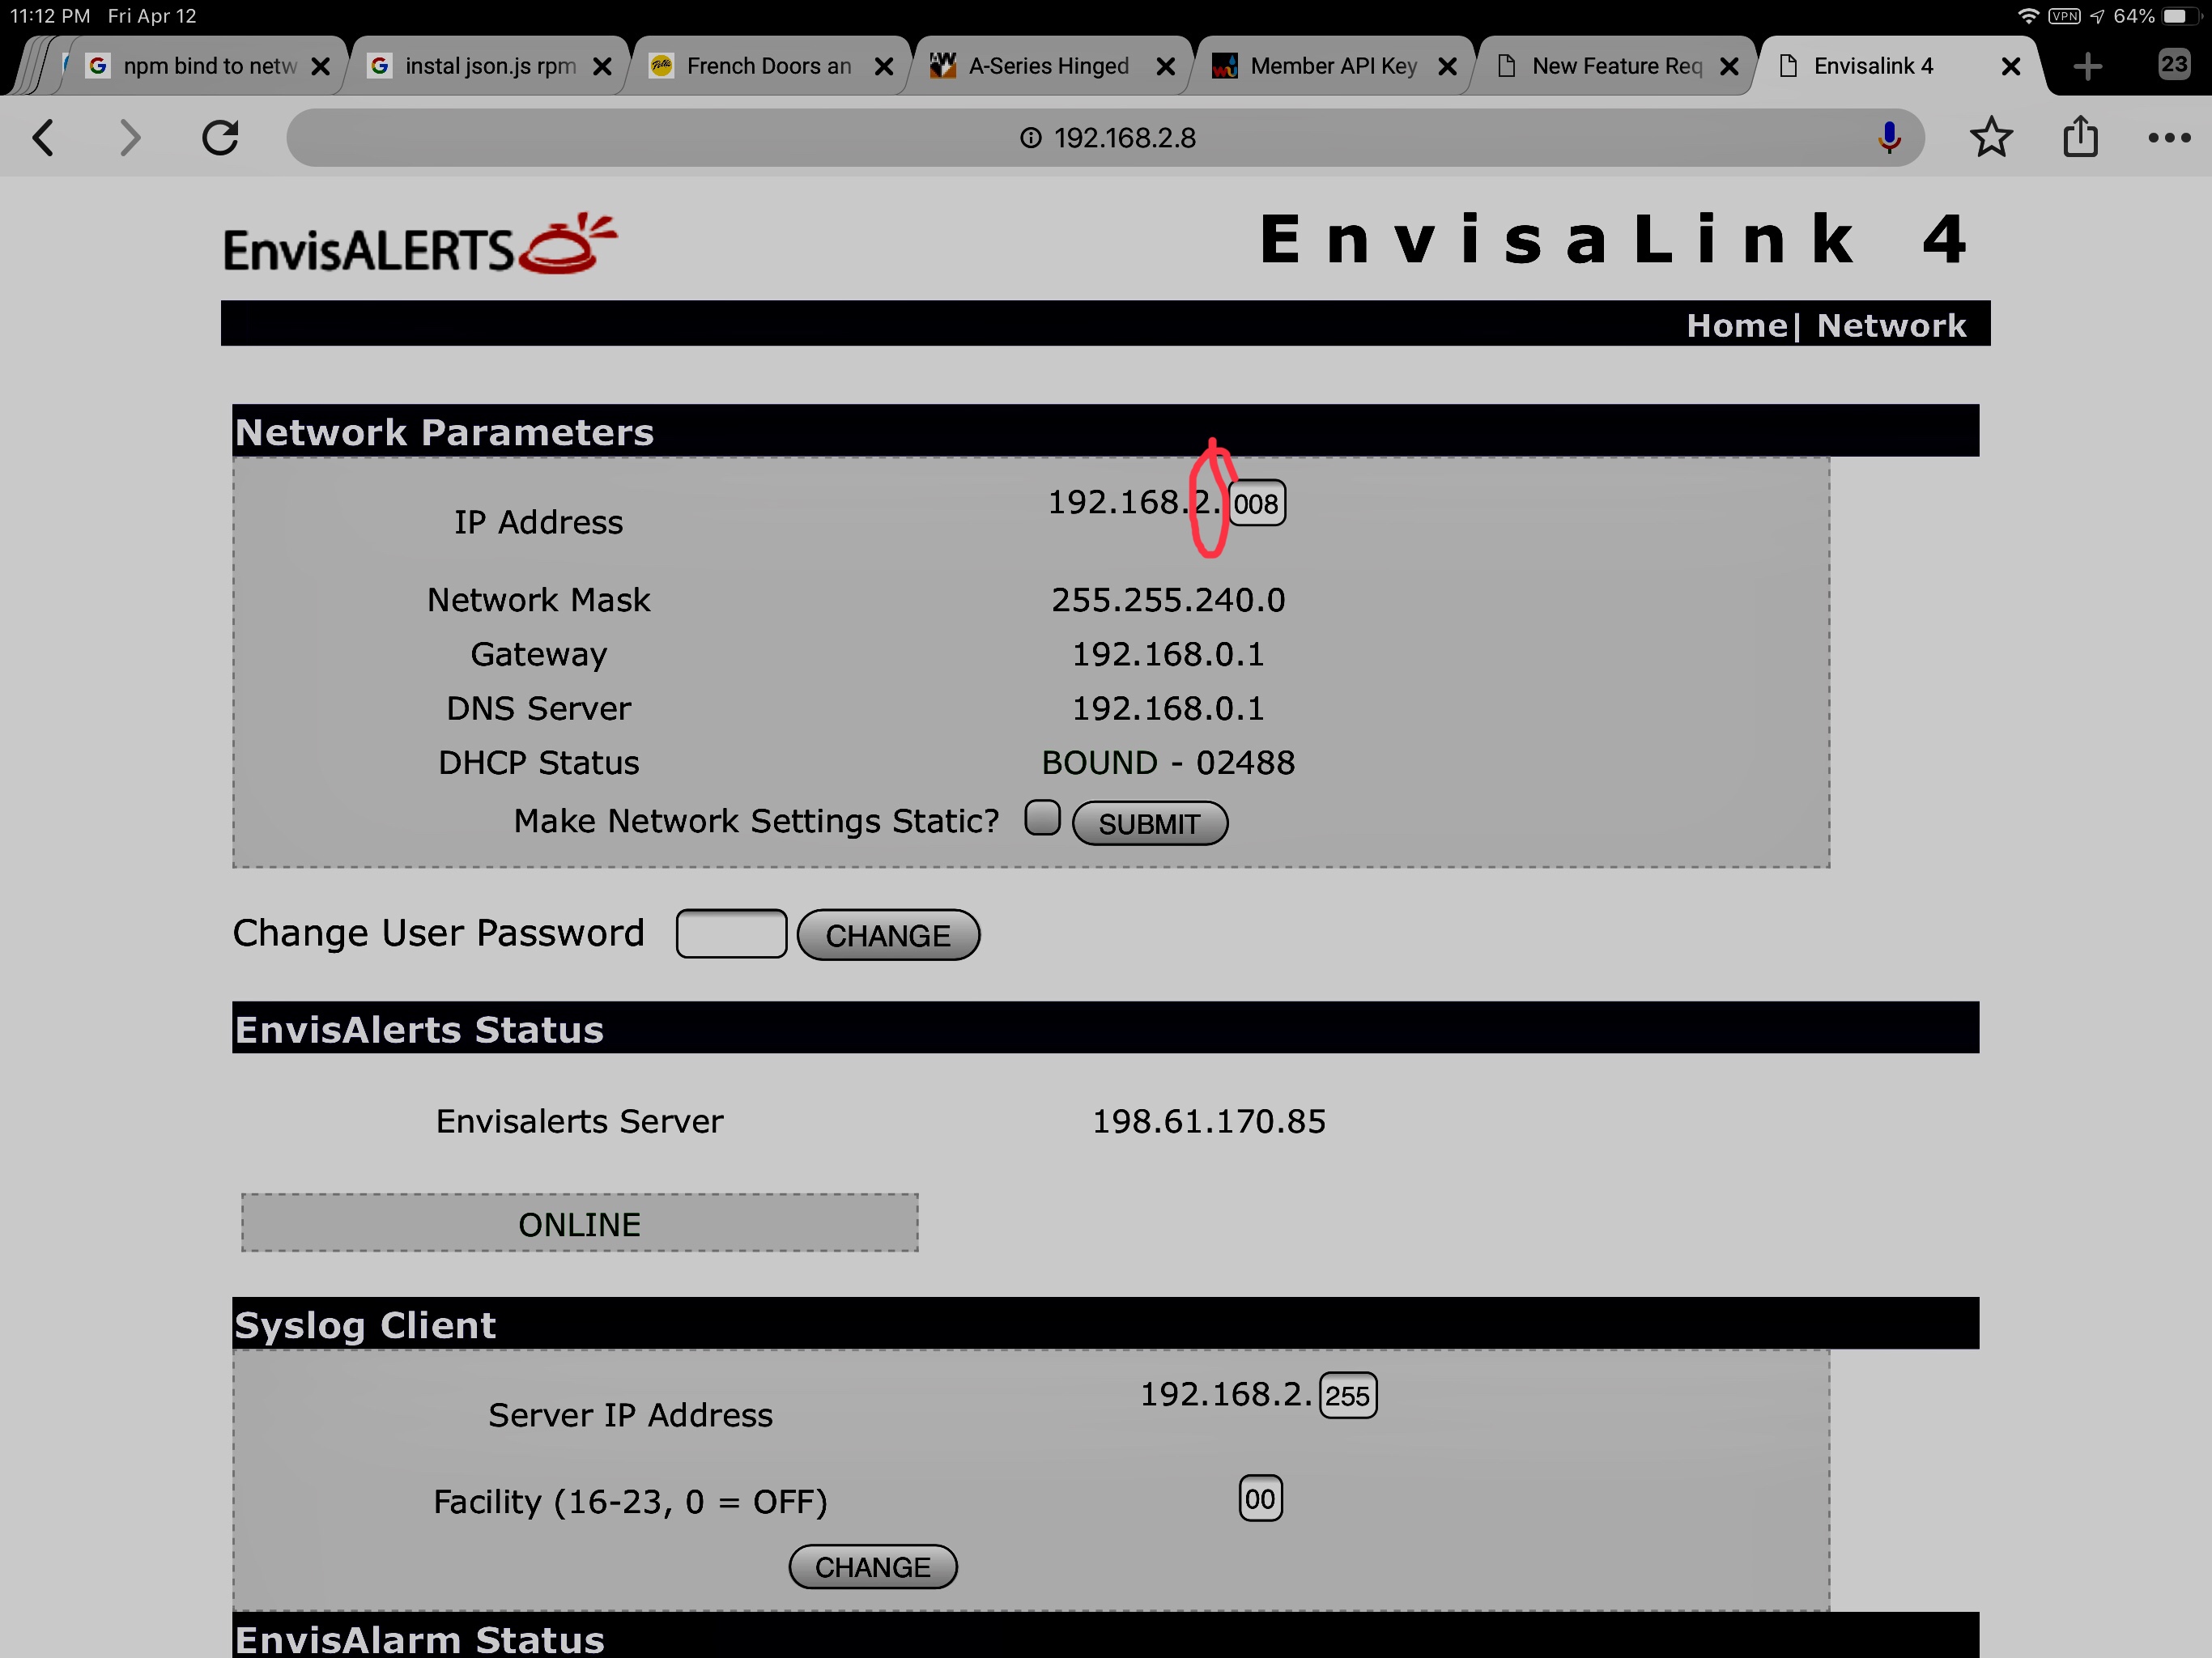Show all 23 open tabs
This screenshot has width=2212, height=1658.
click(2173, 65)
